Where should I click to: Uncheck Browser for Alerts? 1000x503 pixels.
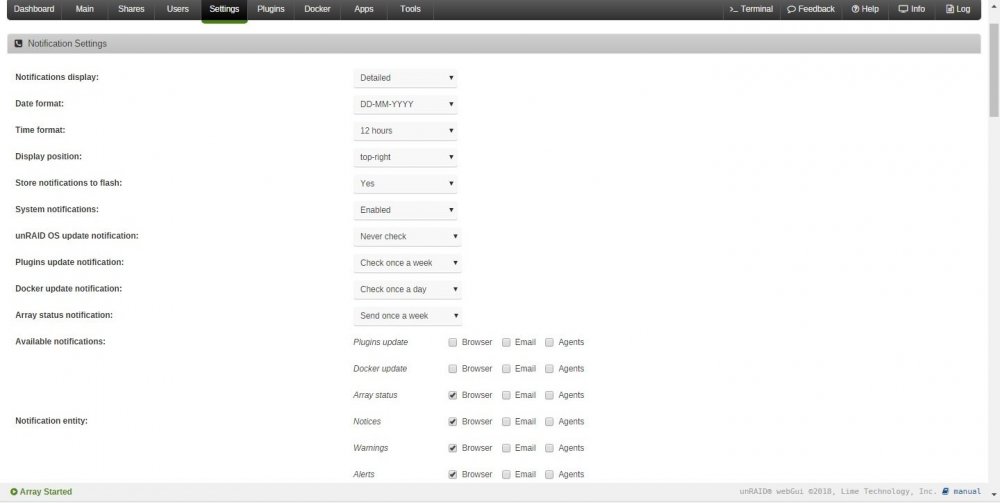[x=453, y=474]
